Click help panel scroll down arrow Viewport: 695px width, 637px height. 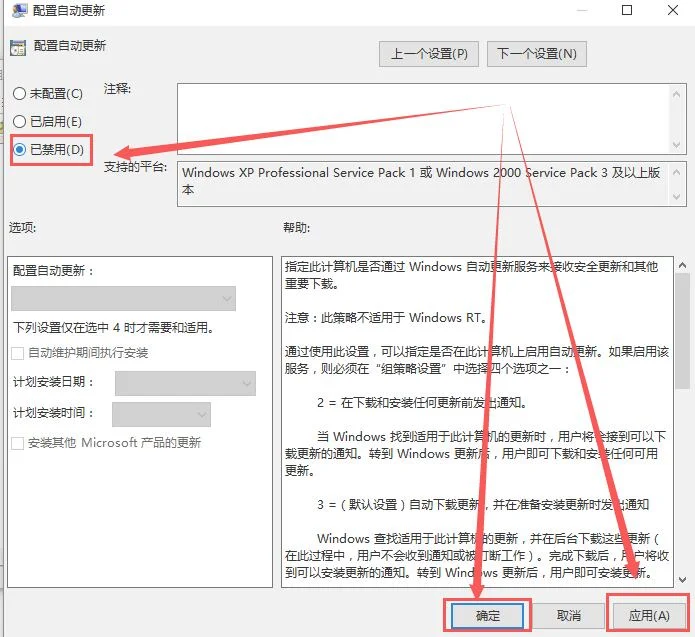click(683, 579)
